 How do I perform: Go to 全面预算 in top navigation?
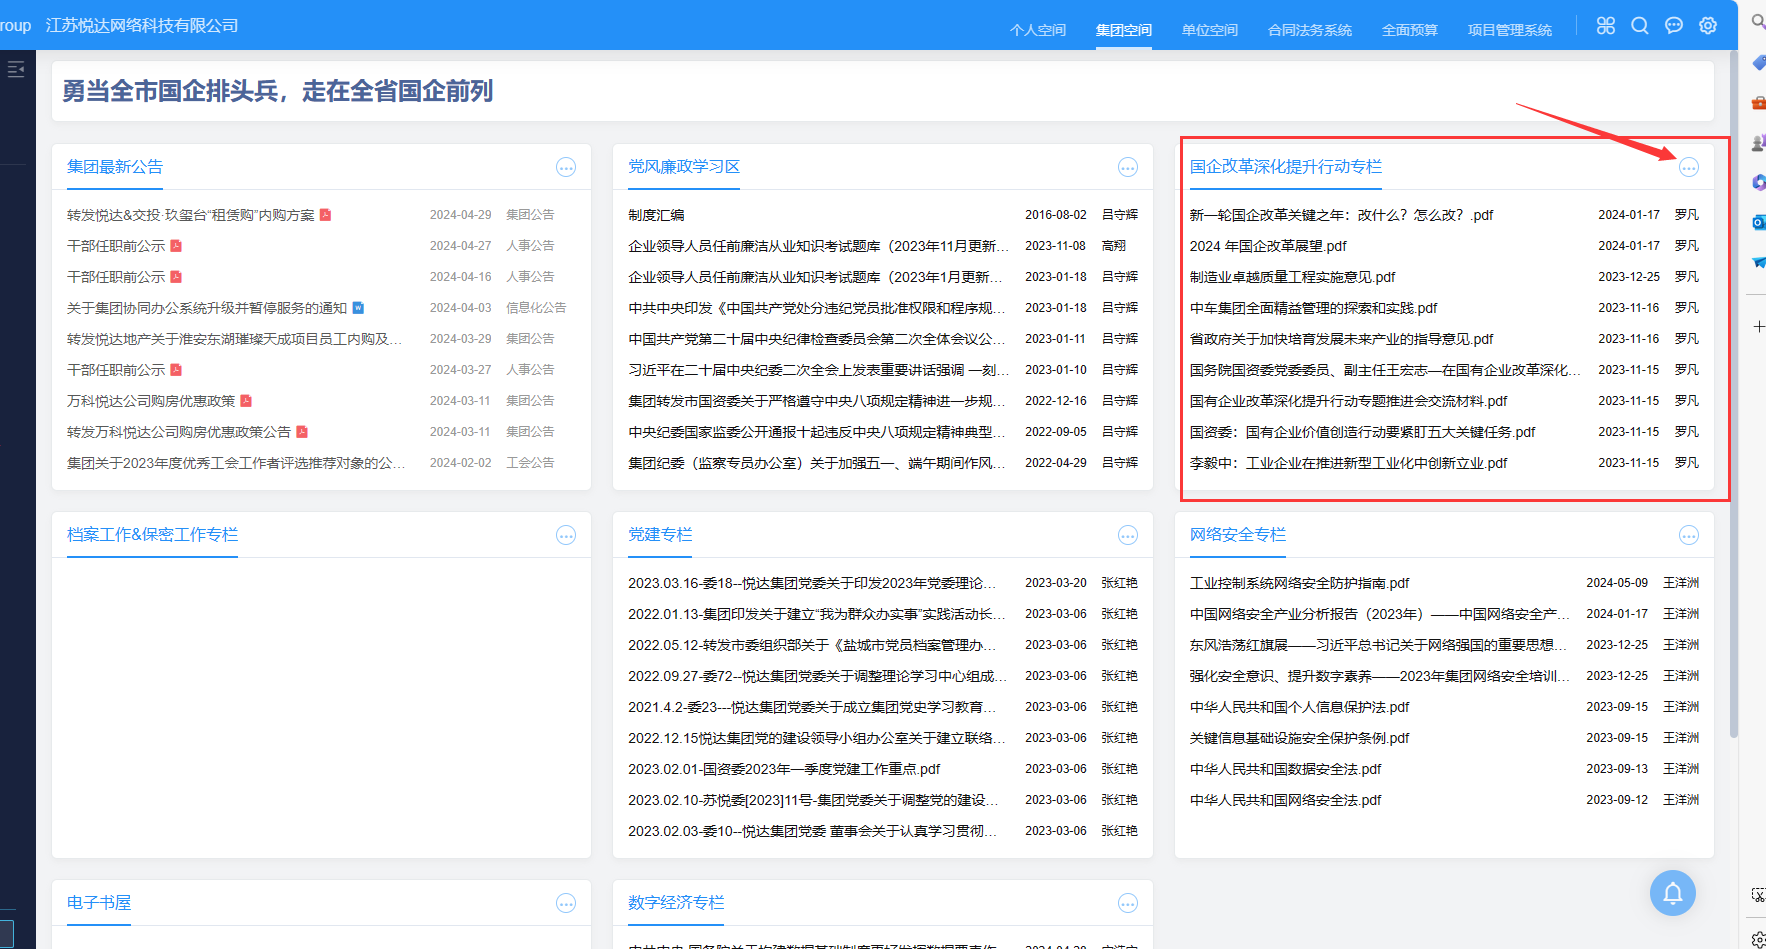click(x=1409, y=30)
